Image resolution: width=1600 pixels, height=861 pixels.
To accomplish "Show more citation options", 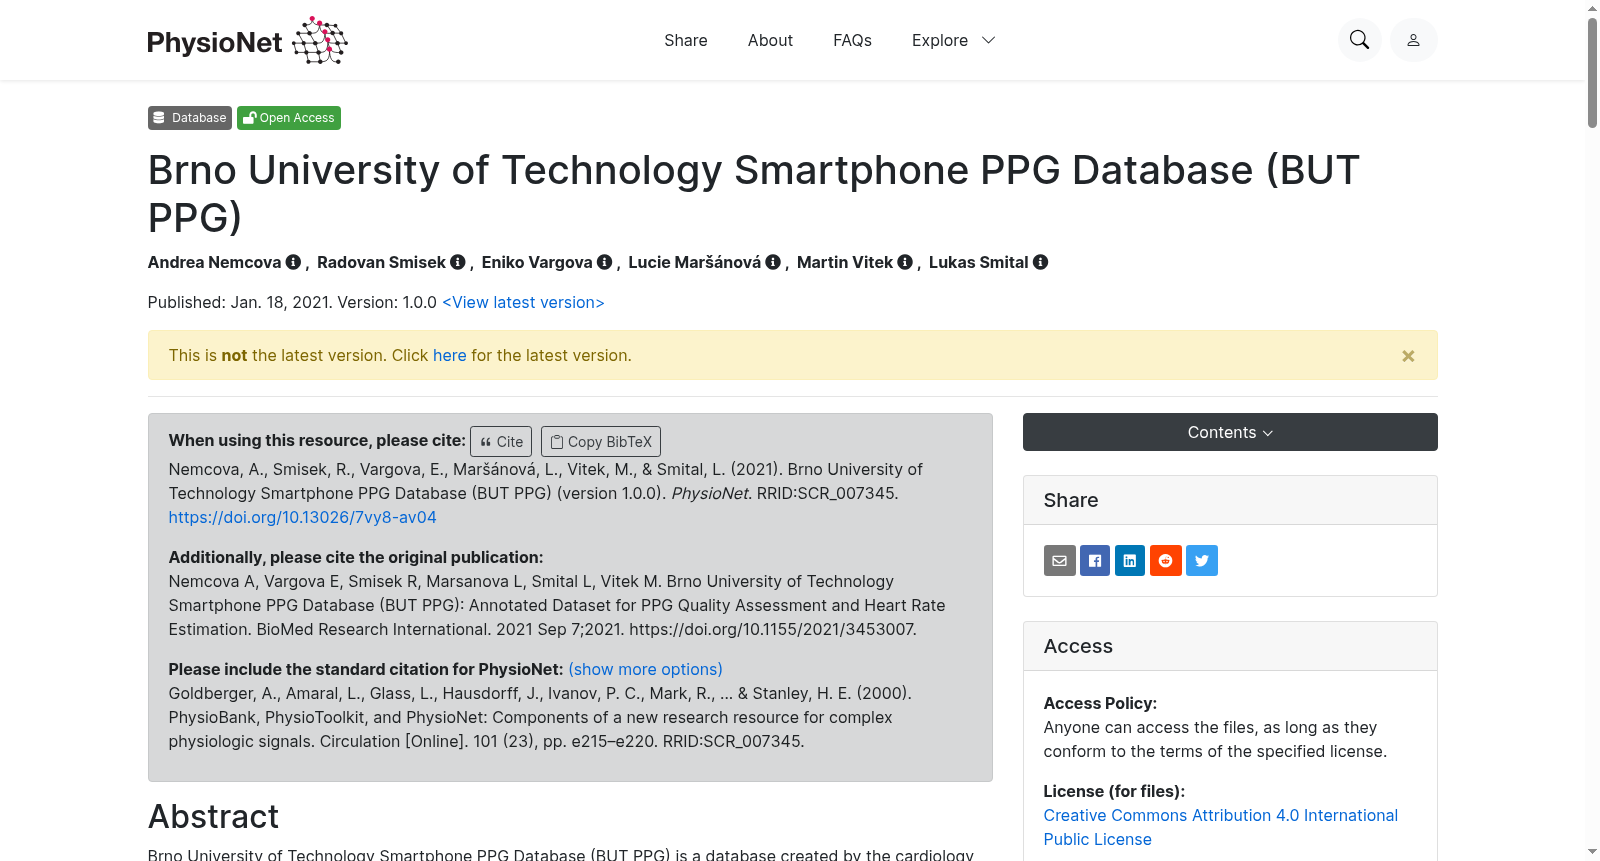I will point(645,669).
